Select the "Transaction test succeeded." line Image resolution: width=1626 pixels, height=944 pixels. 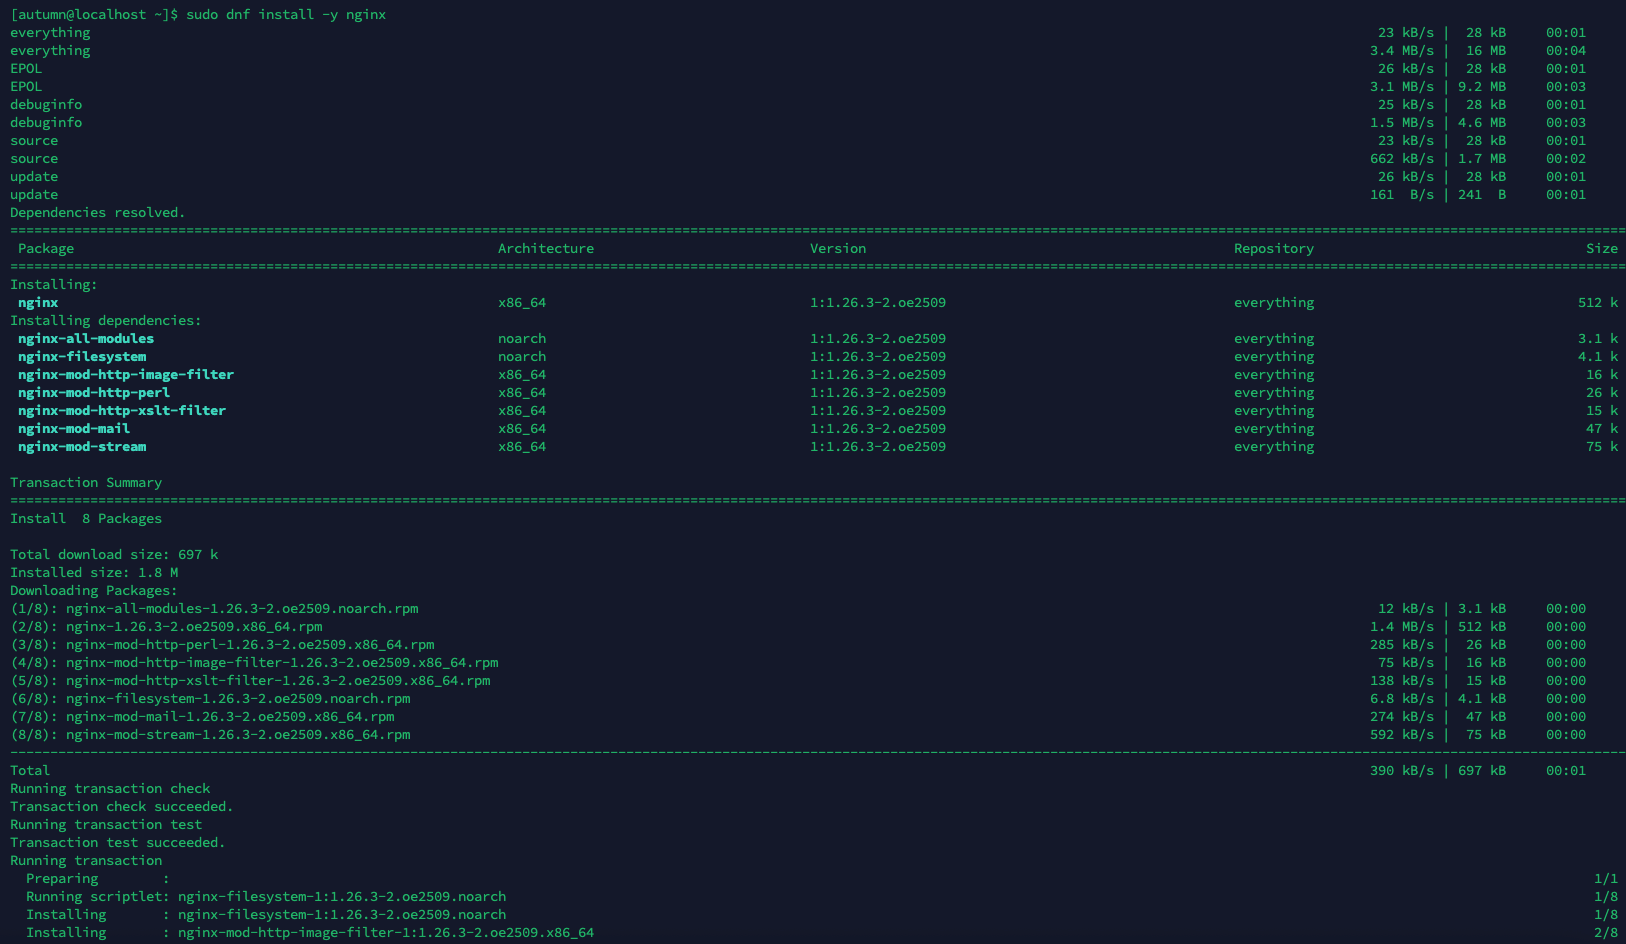click(118, 843)
